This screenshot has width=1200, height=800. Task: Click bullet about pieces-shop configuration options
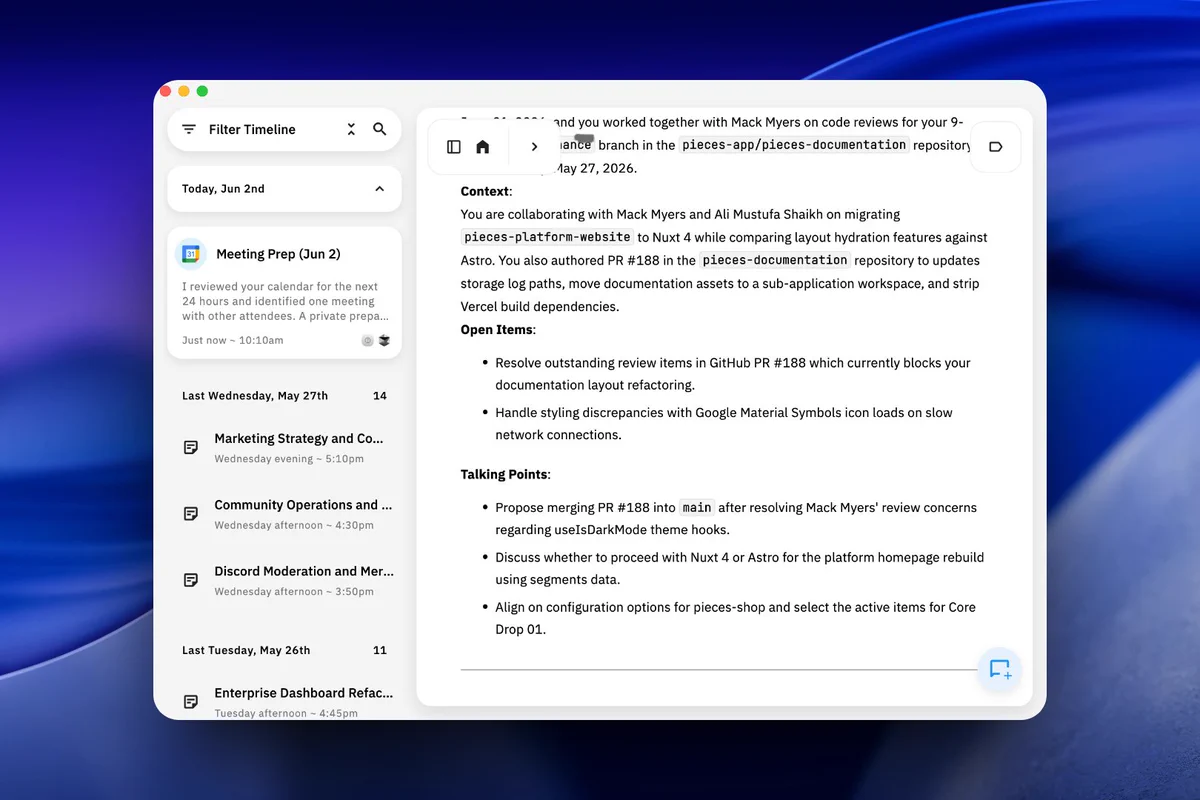[x=736, y=618]
